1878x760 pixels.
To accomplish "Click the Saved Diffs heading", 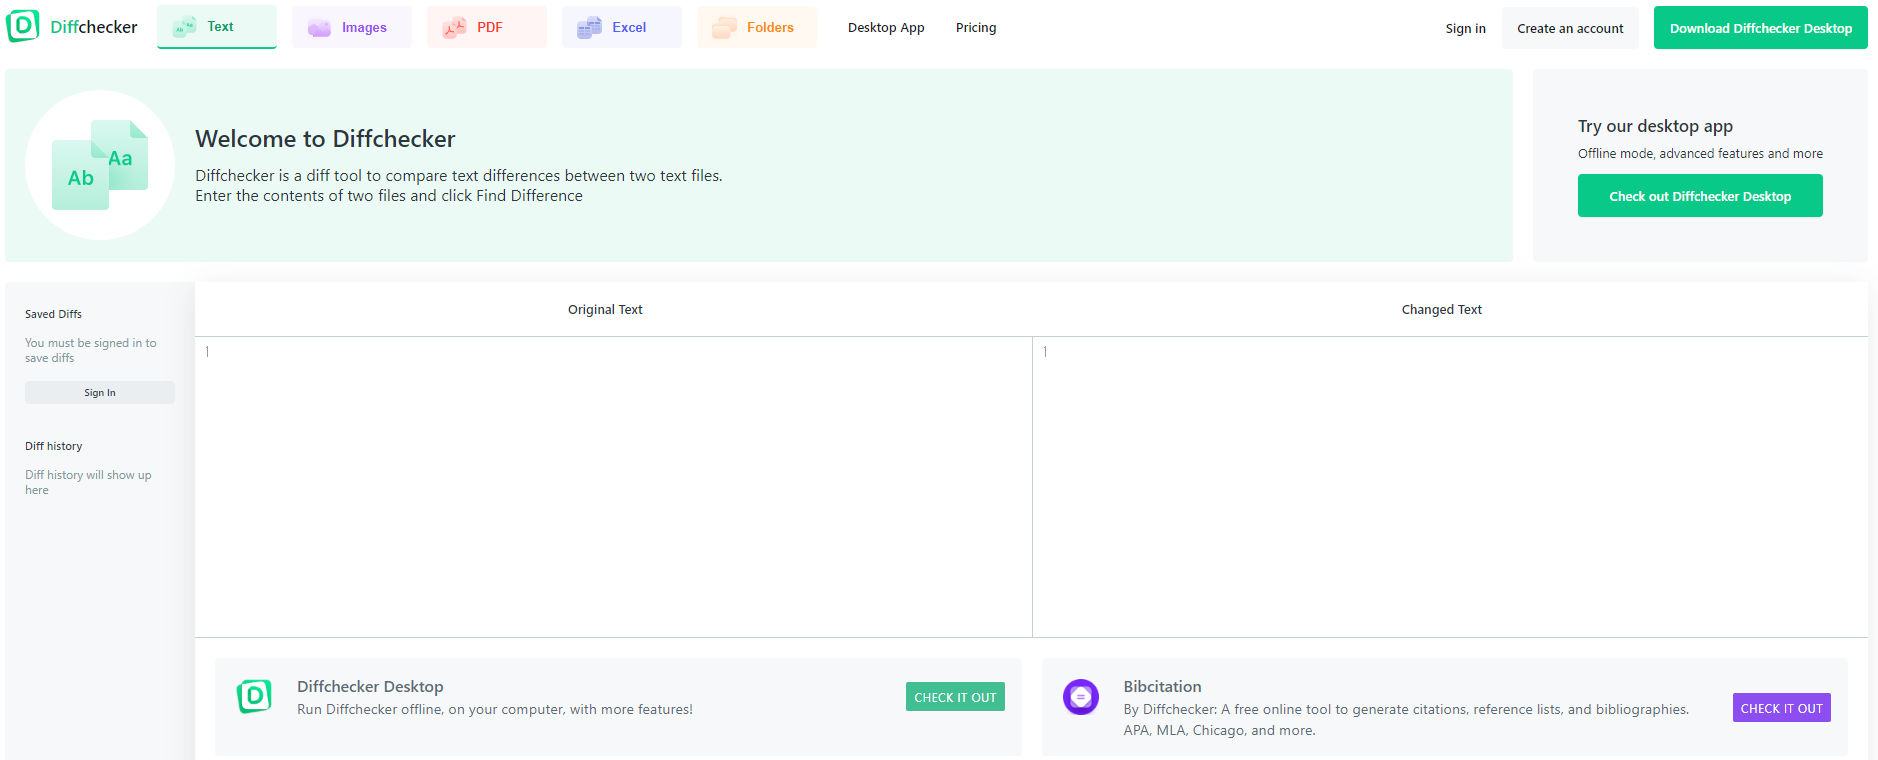I will [x=53, y=314].
